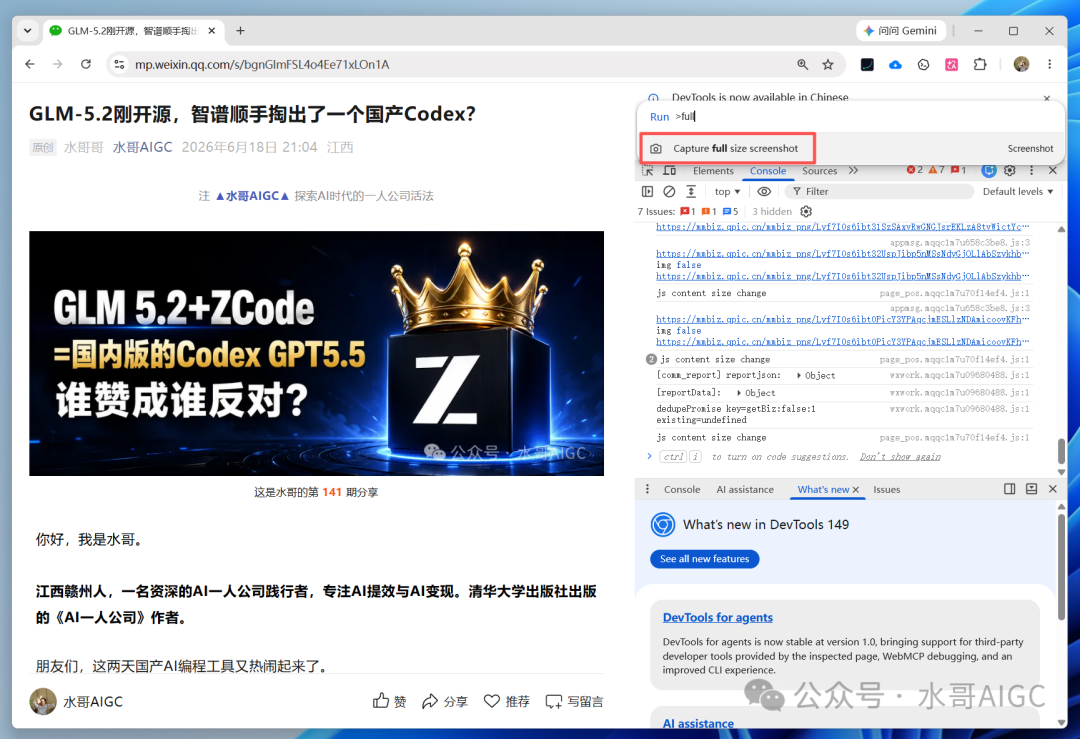
Task: Close the What's new drawer tab
Action: 856,490
